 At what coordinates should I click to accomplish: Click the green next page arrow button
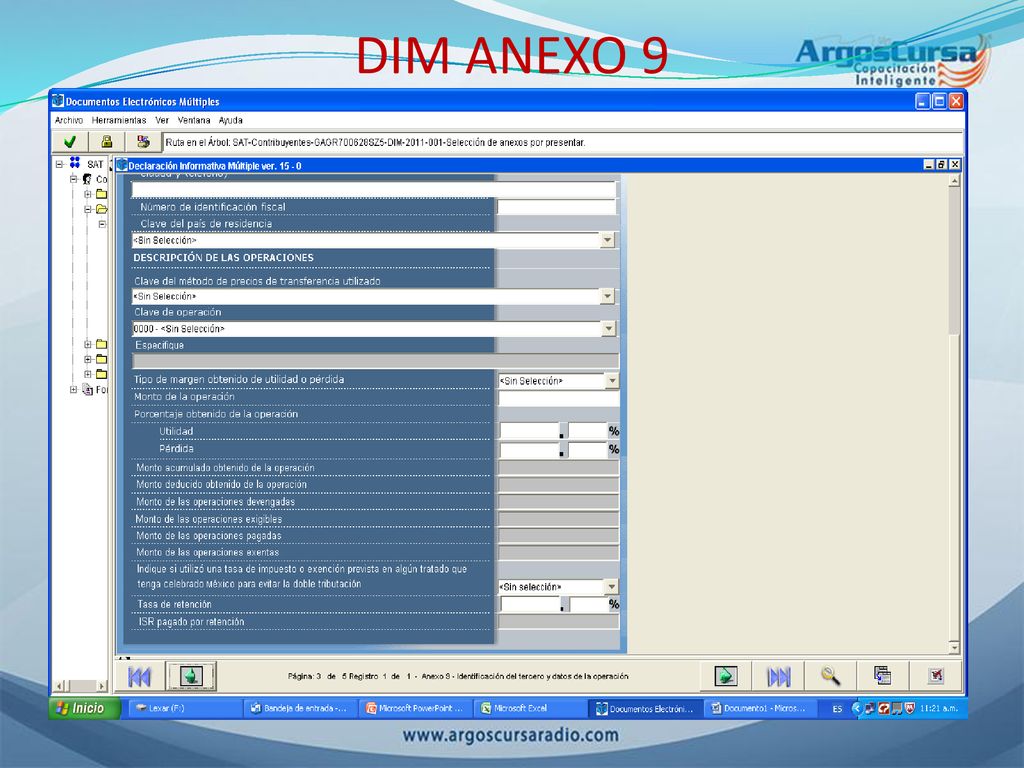[726, 676]
